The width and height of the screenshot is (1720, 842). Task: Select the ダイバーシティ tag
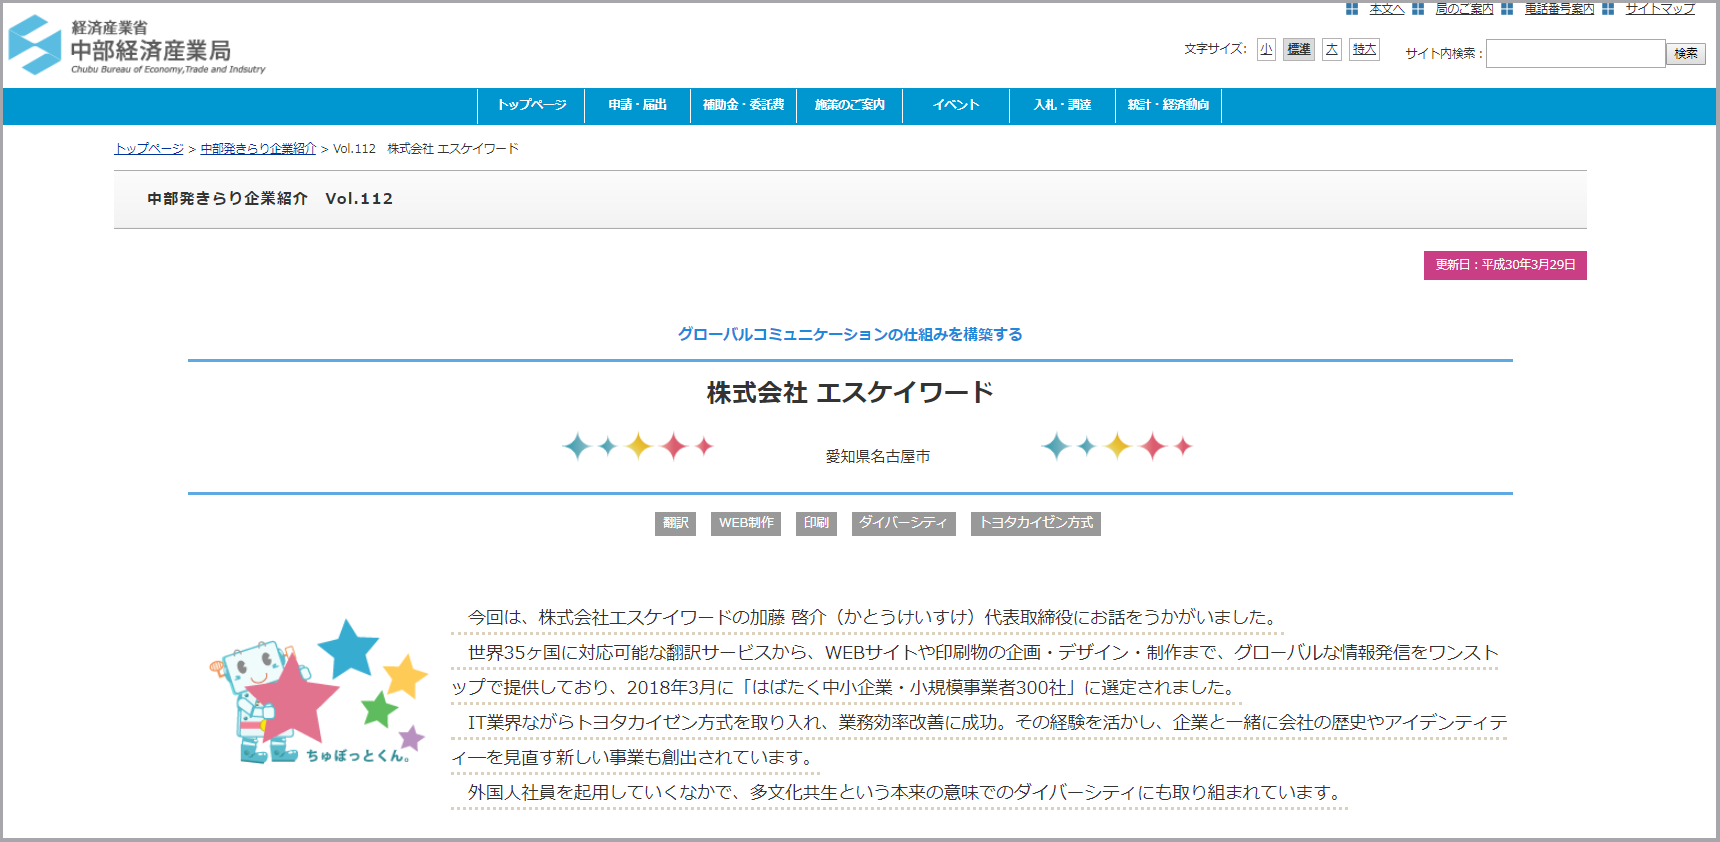[x=903, y=523]
